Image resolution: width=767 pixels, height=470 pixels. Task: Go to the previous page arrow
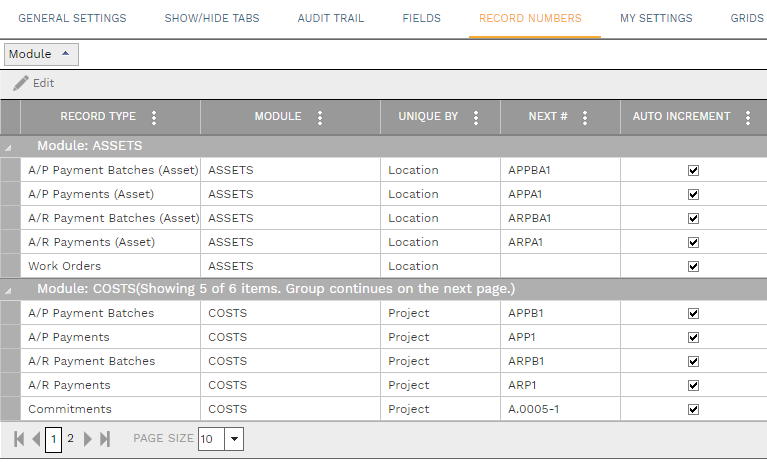[x=36, y=439]
